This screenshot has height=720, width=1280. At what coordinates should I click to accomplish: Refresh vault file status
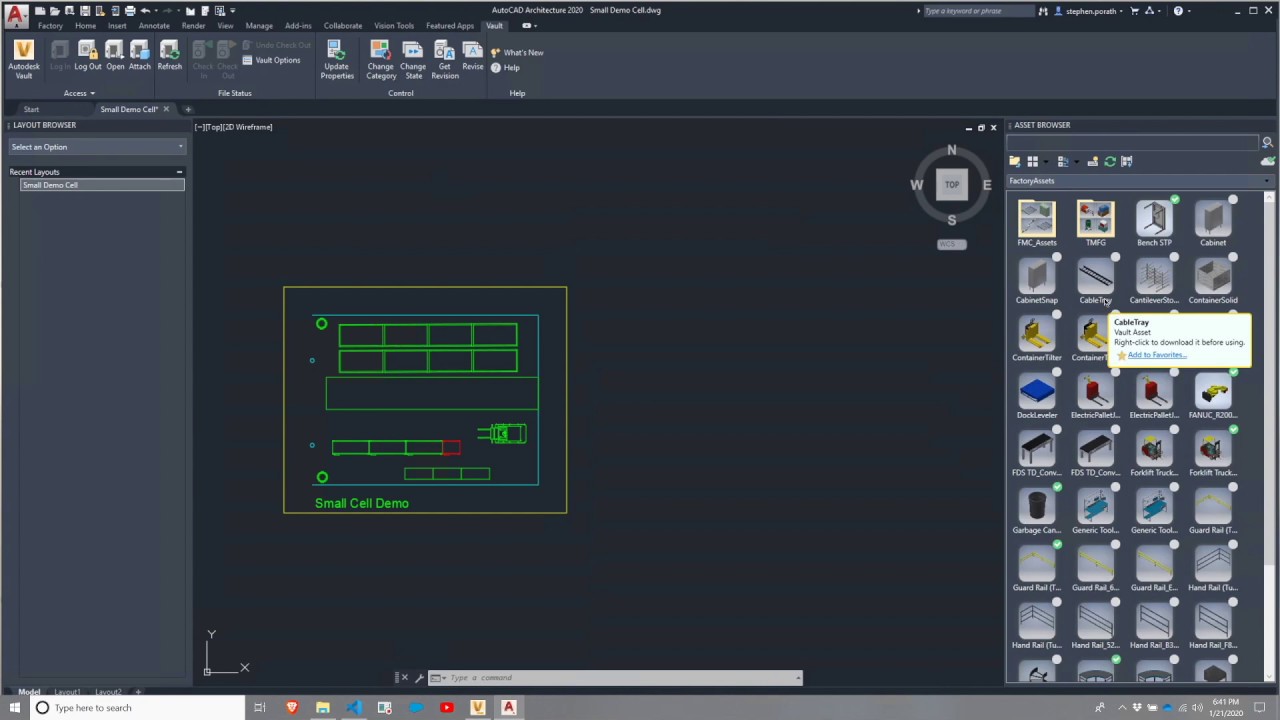(x=169, y=56)
